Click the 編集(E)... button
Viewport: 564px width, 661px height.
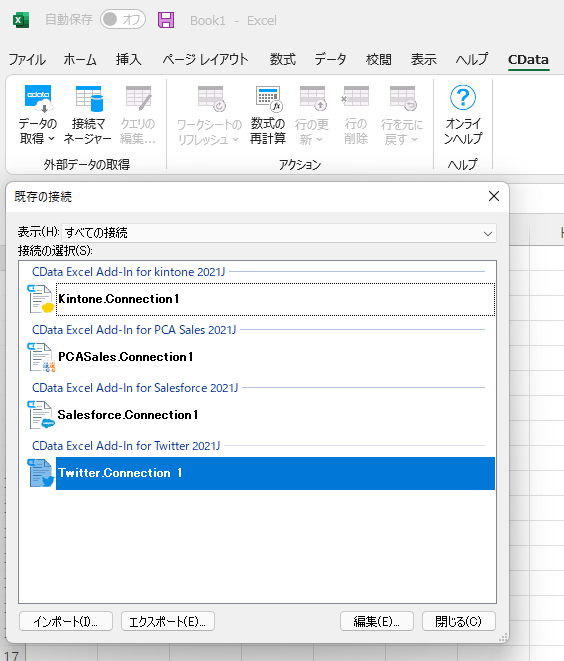click(377, 621)
